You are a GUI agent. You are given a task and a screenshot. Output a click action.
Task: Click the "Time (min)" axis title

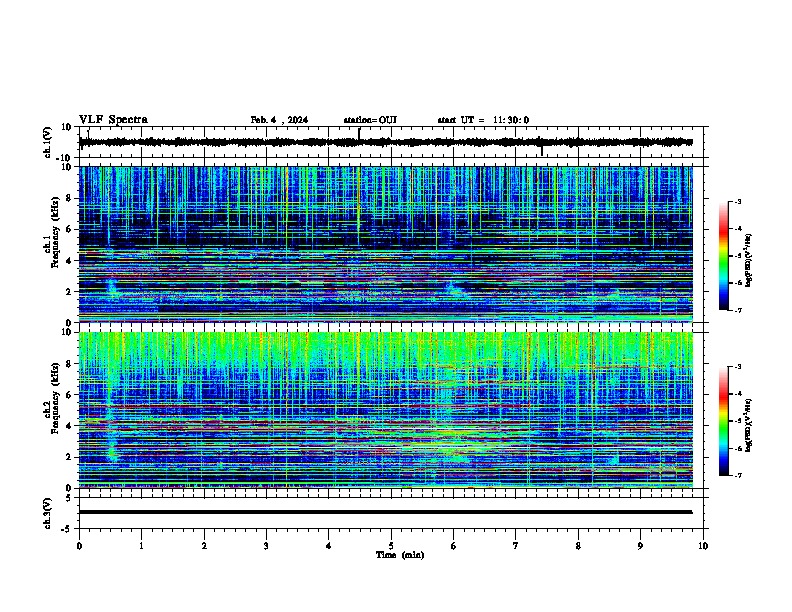click(x=400, y=555)
